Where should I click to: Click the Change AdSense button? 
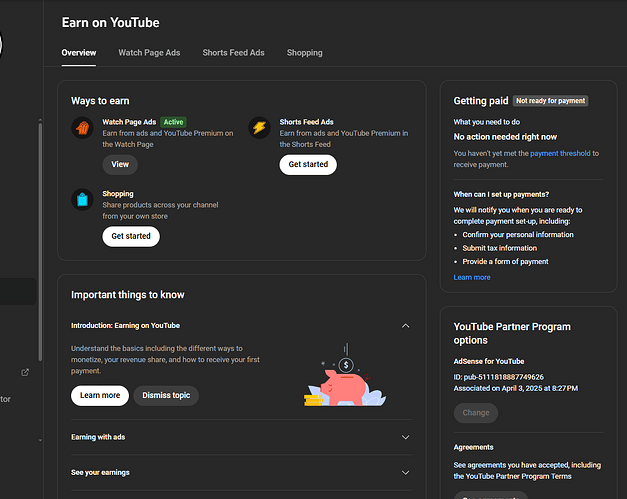click(x=476, y=413)
